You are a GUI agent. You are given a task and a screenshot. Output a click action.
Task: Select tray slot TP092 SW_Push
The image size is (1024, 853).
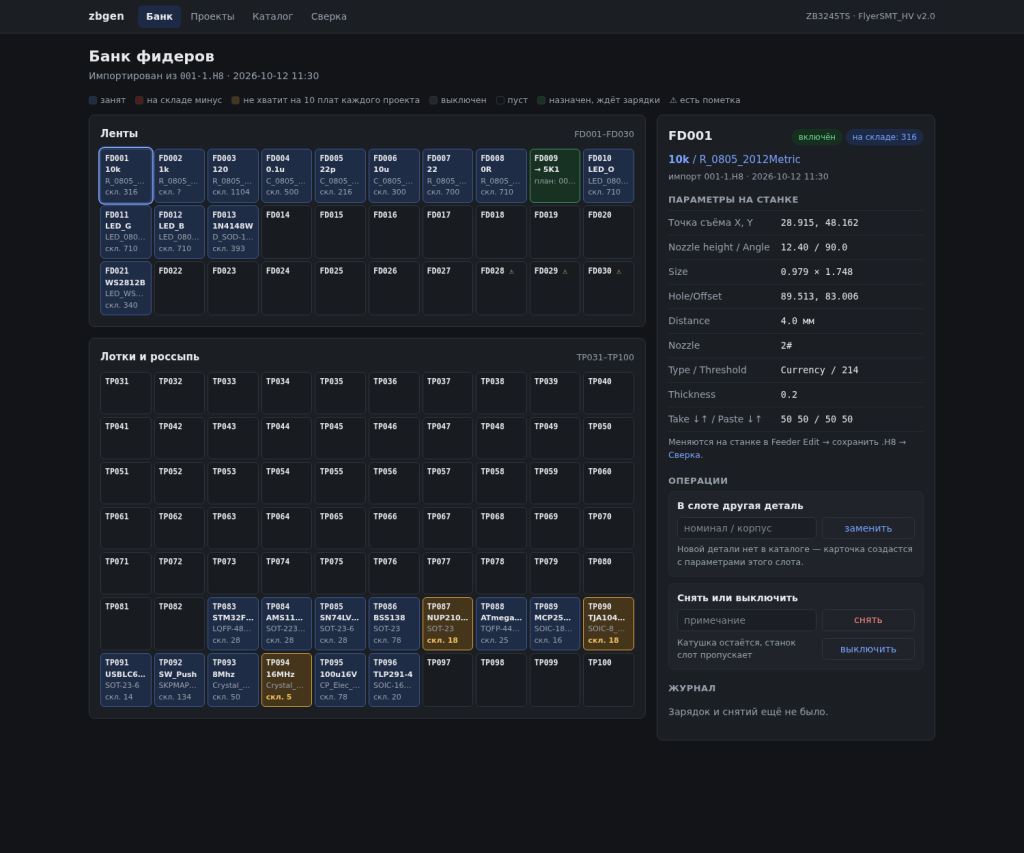coord(180,680)
